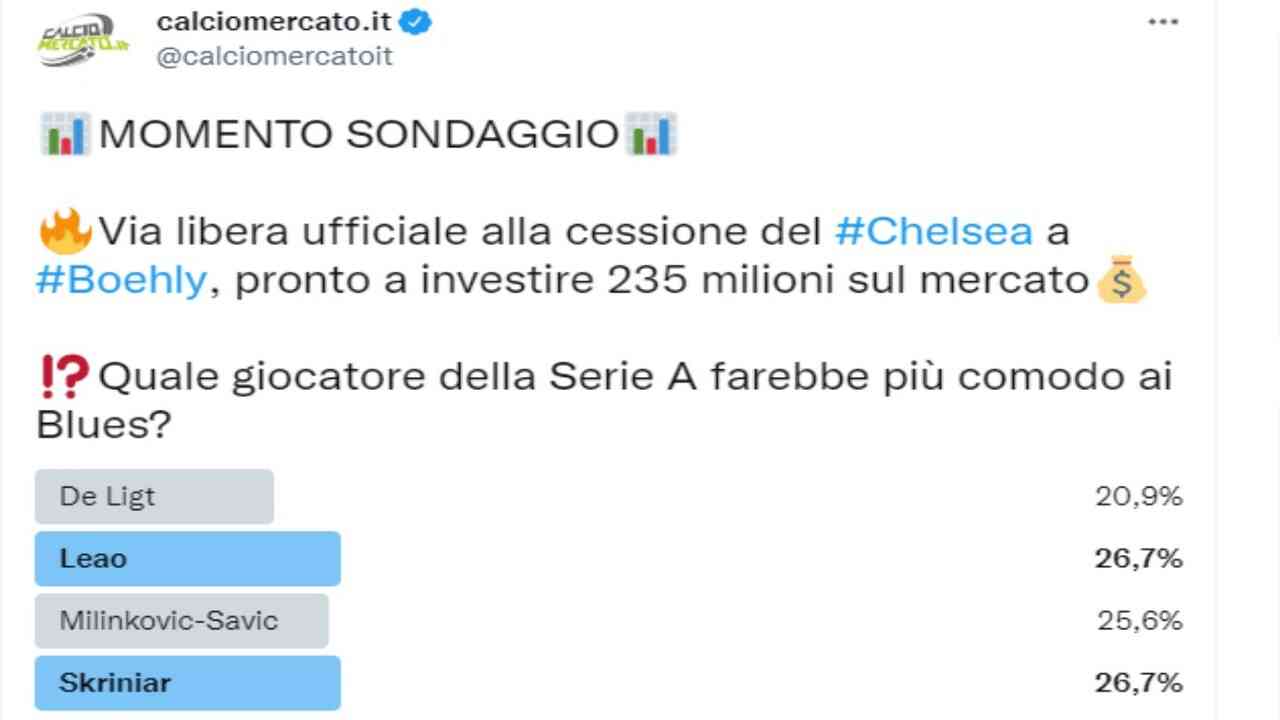Open the #Chelsea hashtag link
This screenshot has height=720, width=1280.
pos(933,232)
